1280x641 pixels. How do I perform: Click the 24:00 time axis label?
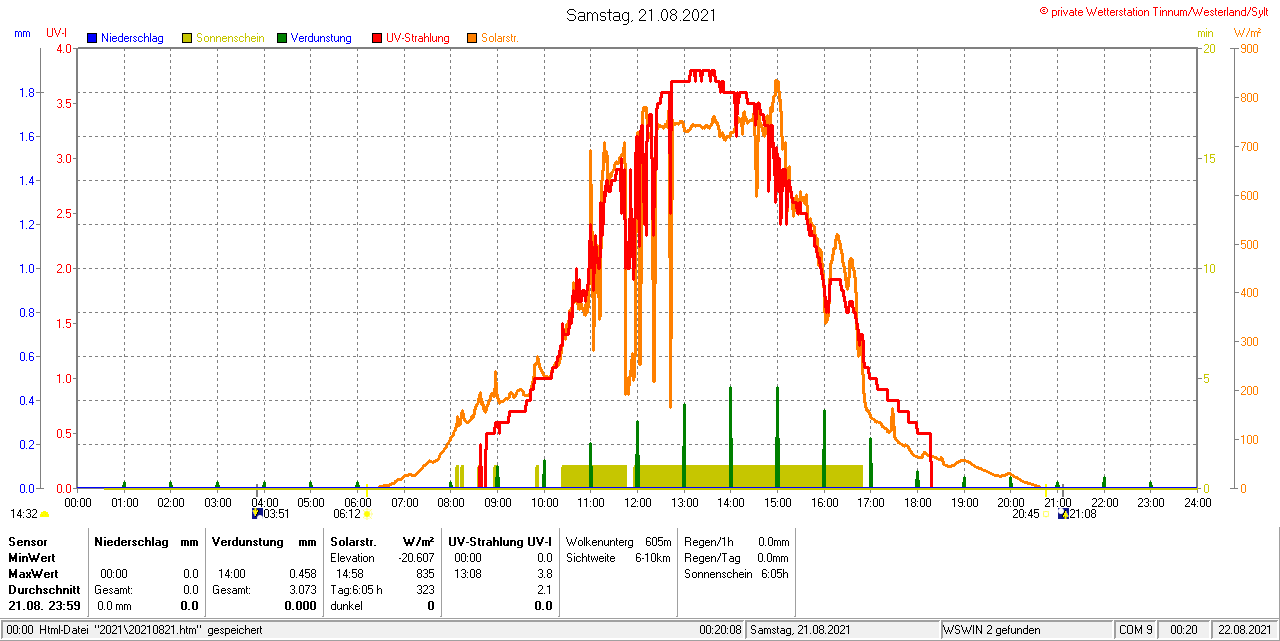[x=1197, y=502]
